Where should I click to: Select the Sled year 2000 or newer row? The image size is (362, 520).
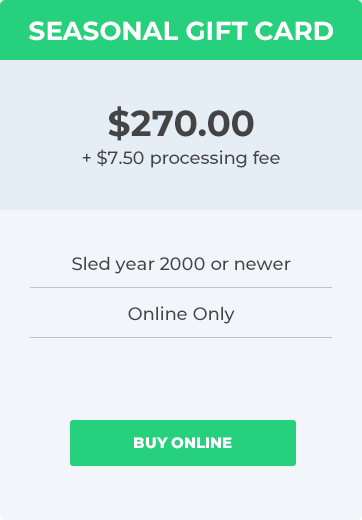181,264
